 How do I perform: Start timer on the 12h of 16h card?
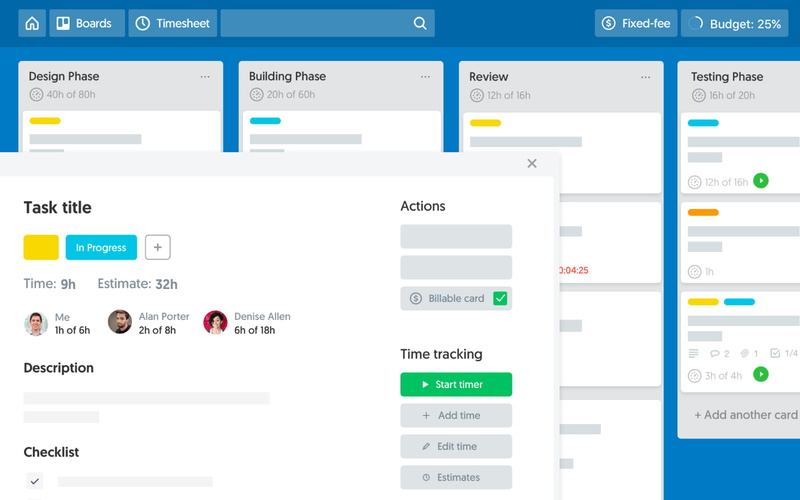[761, 181]
